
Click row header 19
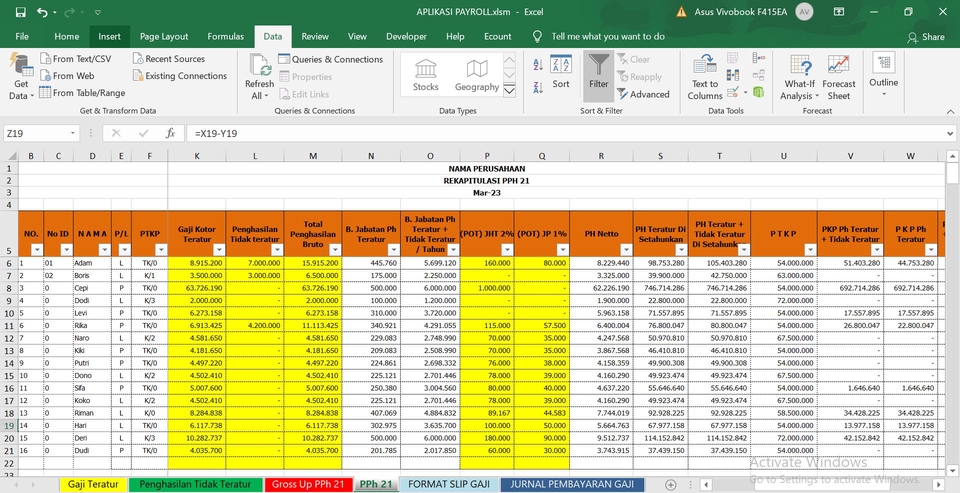[x=9, y=426]
